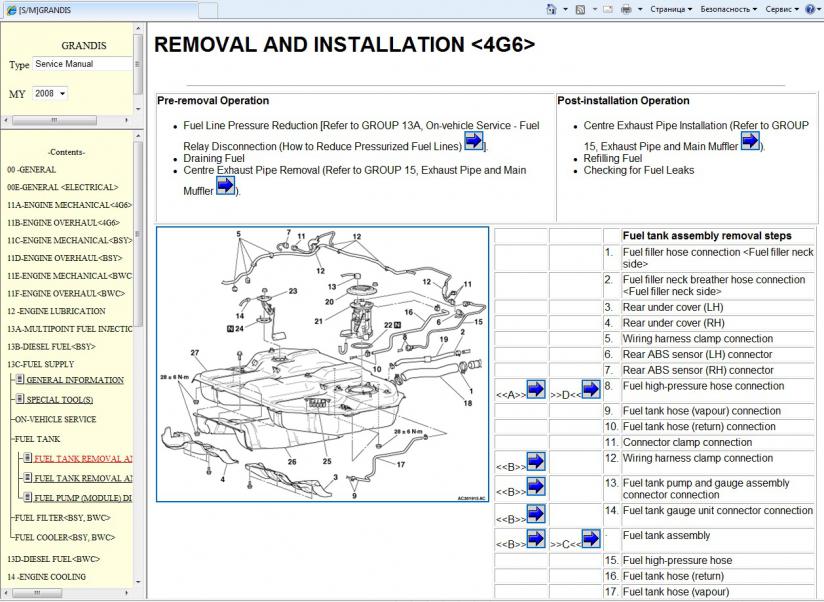Click the second red-adjacent FUEL TANK REMOVAL link
Viewport: 824px width, 602px height.
point(83,478)
